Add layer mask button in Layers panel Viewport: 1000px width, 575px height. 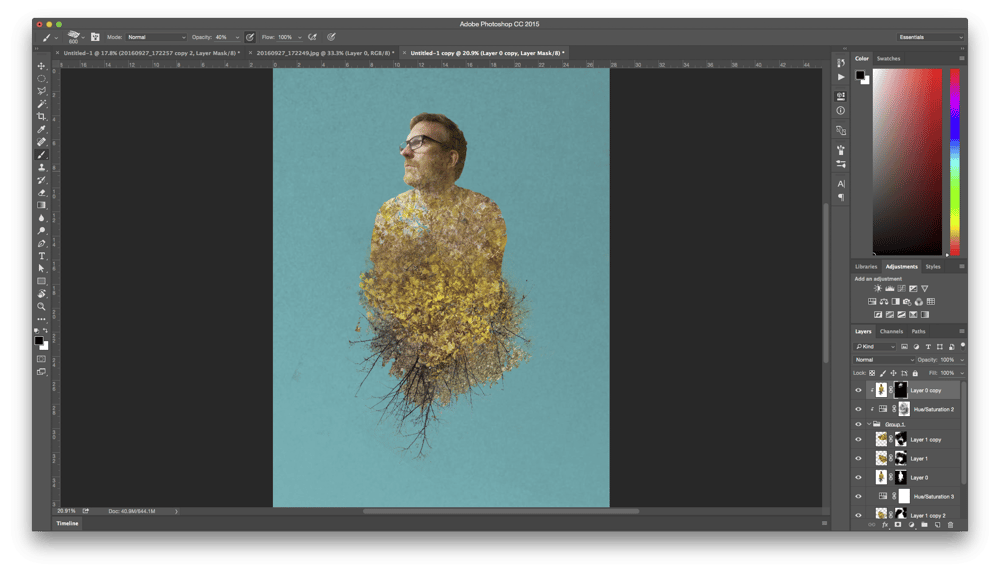coord(898,525)
